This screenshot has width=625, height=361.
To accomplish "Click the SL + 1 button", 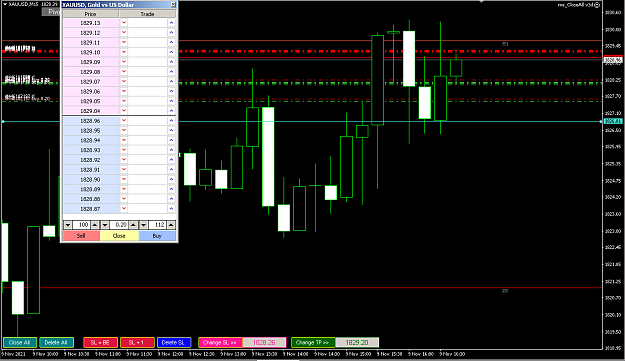I will (137, 343).
